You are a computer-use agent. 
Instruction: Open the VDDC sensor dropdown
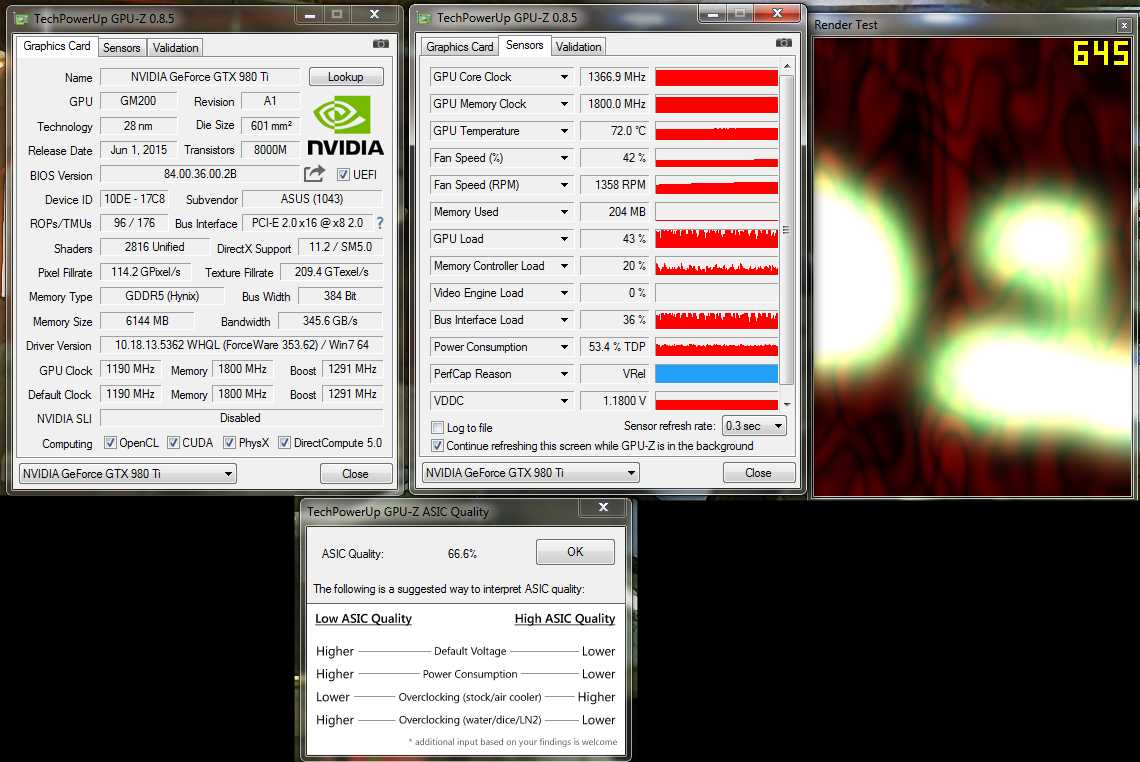(x=564, y=401)
